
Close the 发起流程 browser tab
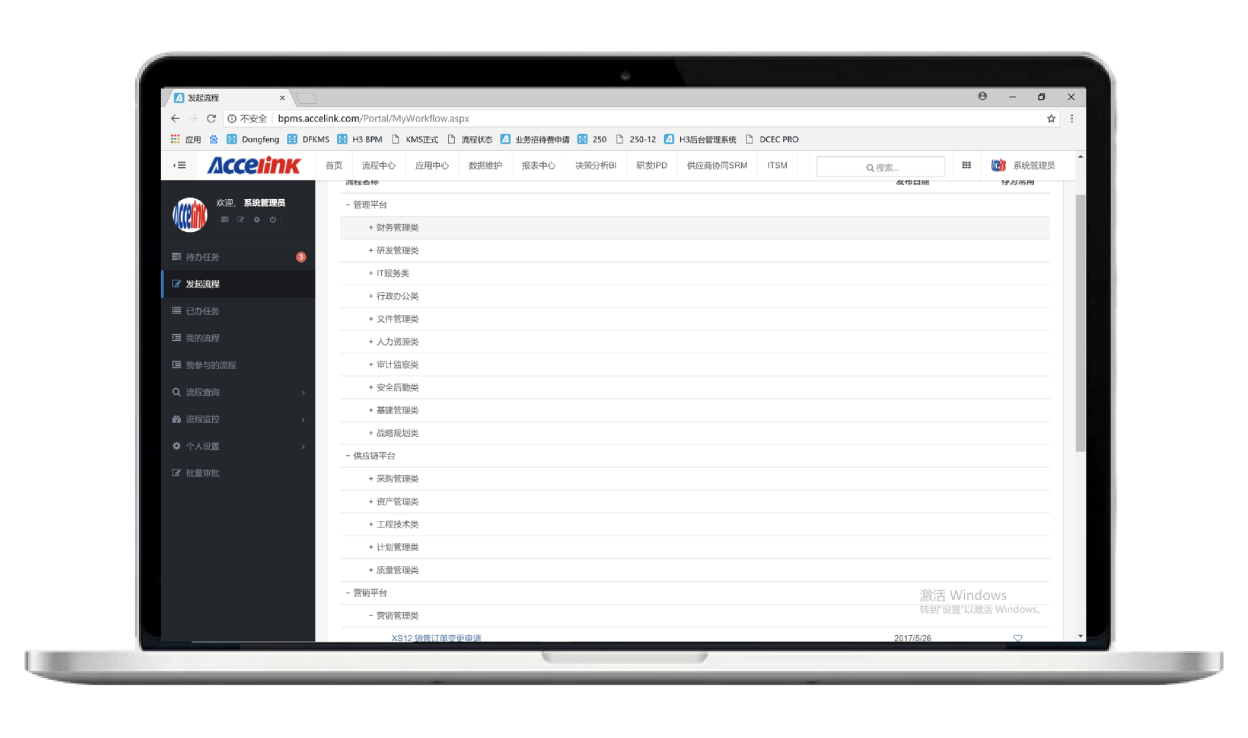pyautogui.click(x=282, y=98)
